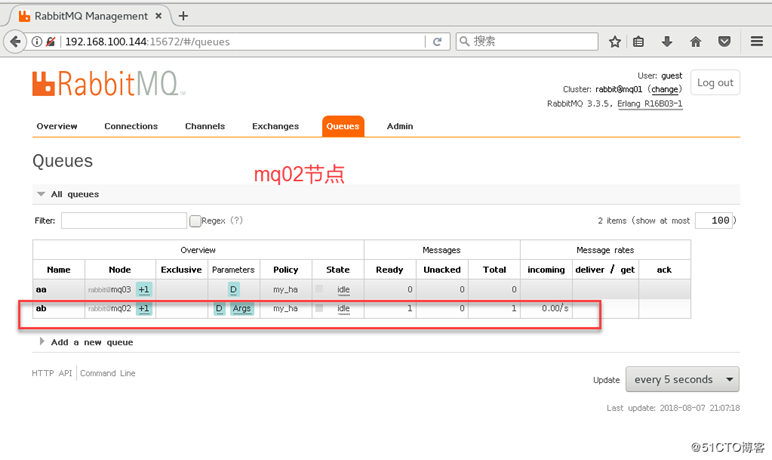
Task: Sort by Exclusive column header
Action: point(181,269)
